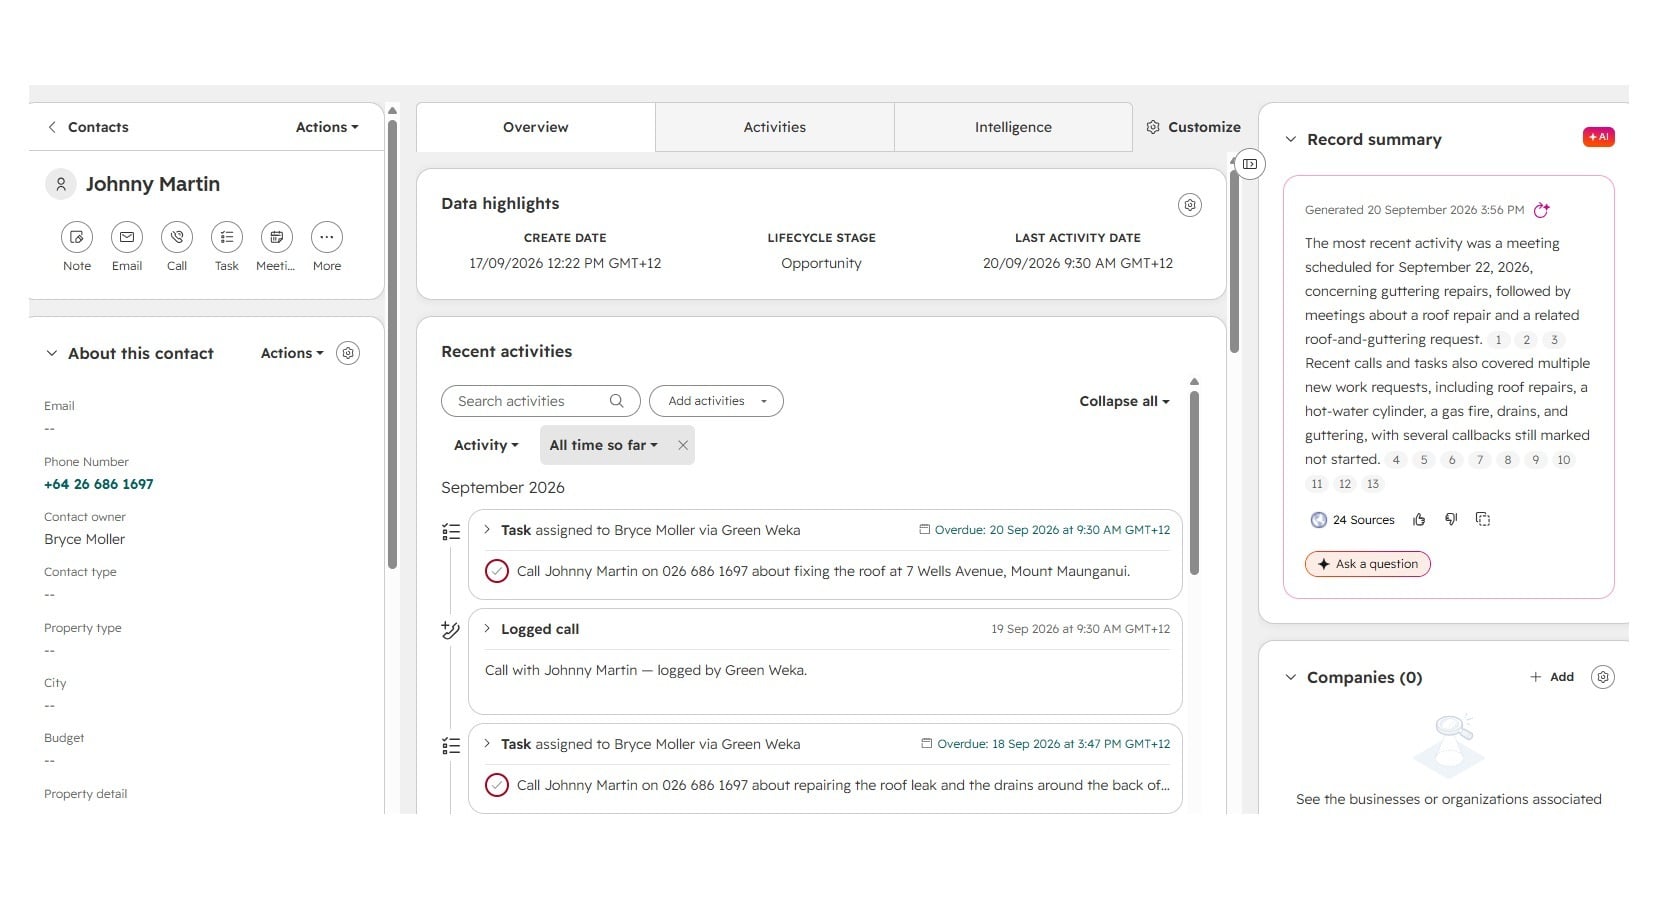Image resolution: width=1656 pixels, height=900 pixels.
Task: Click the Opportunity lifecycle stage value
Action: [821, 263]
